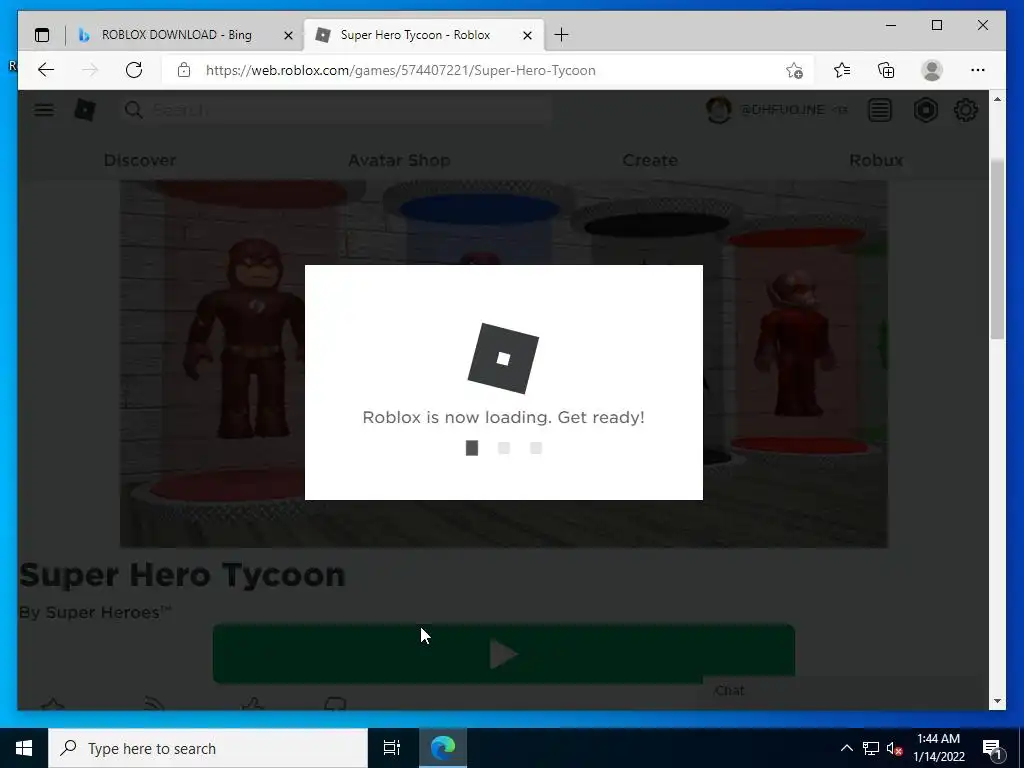This screenshot has height=768, width=1024.
Task: Open the Avatar Shop
Action: (x=399, y=160)
